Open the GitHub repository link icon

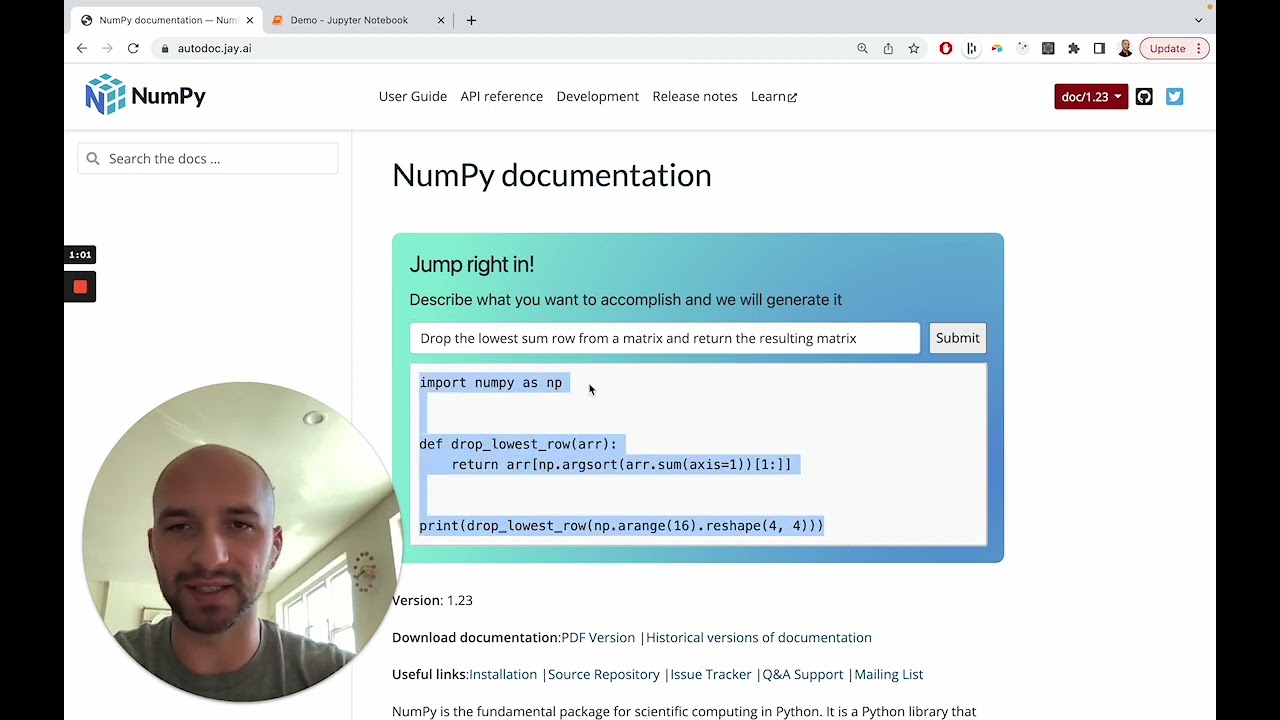coord(1144,97)
